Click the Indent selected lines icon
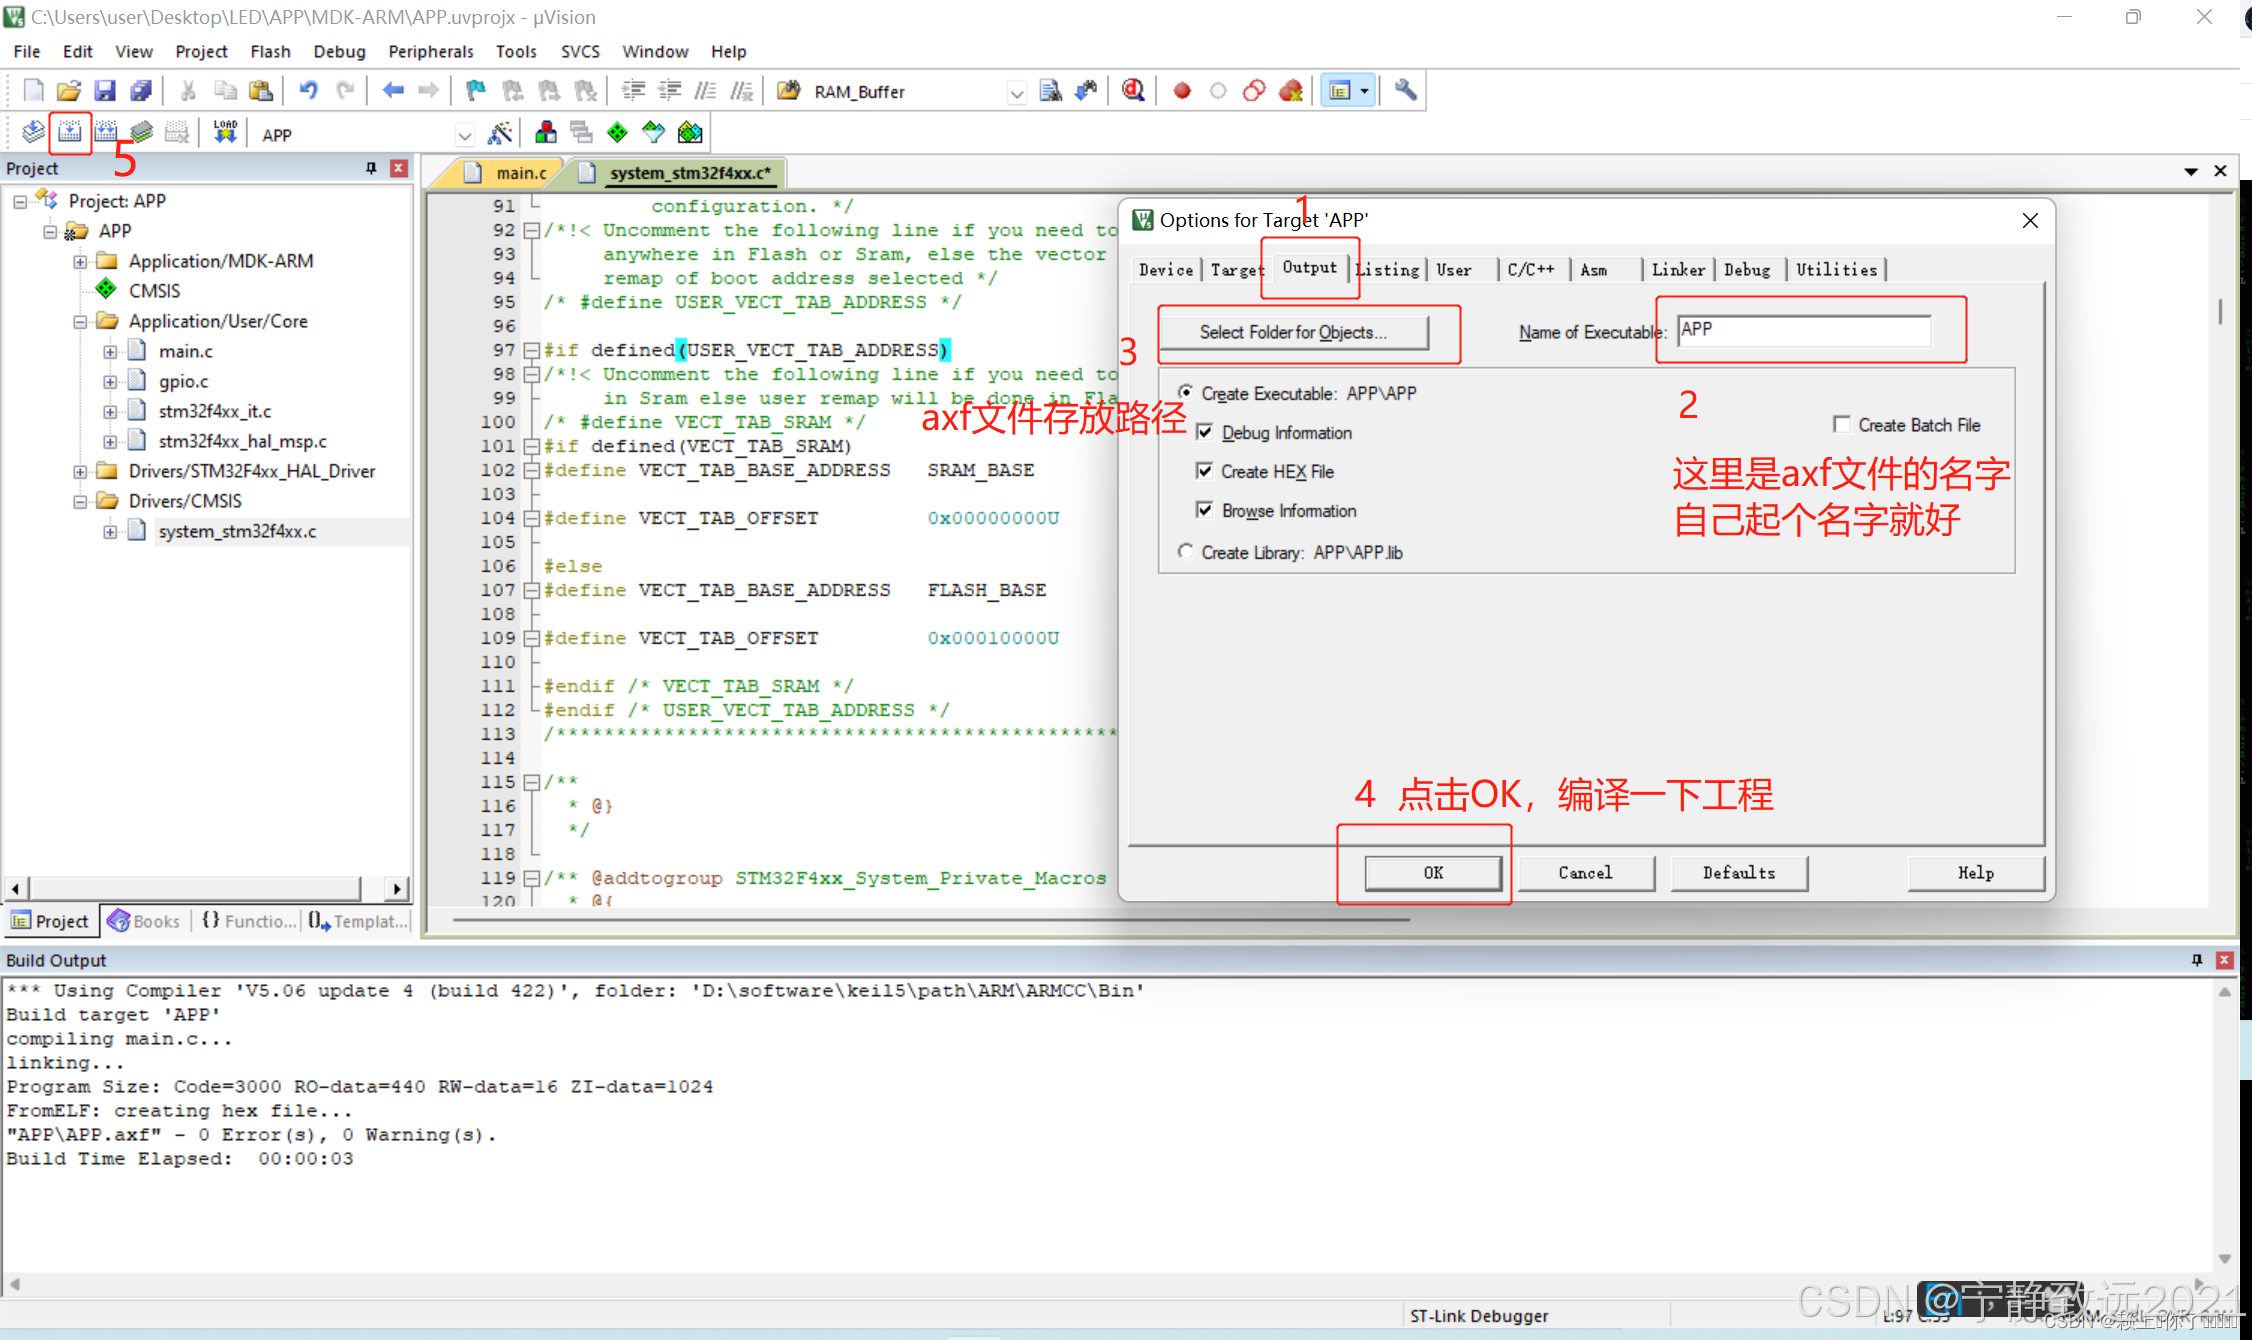 633,91
